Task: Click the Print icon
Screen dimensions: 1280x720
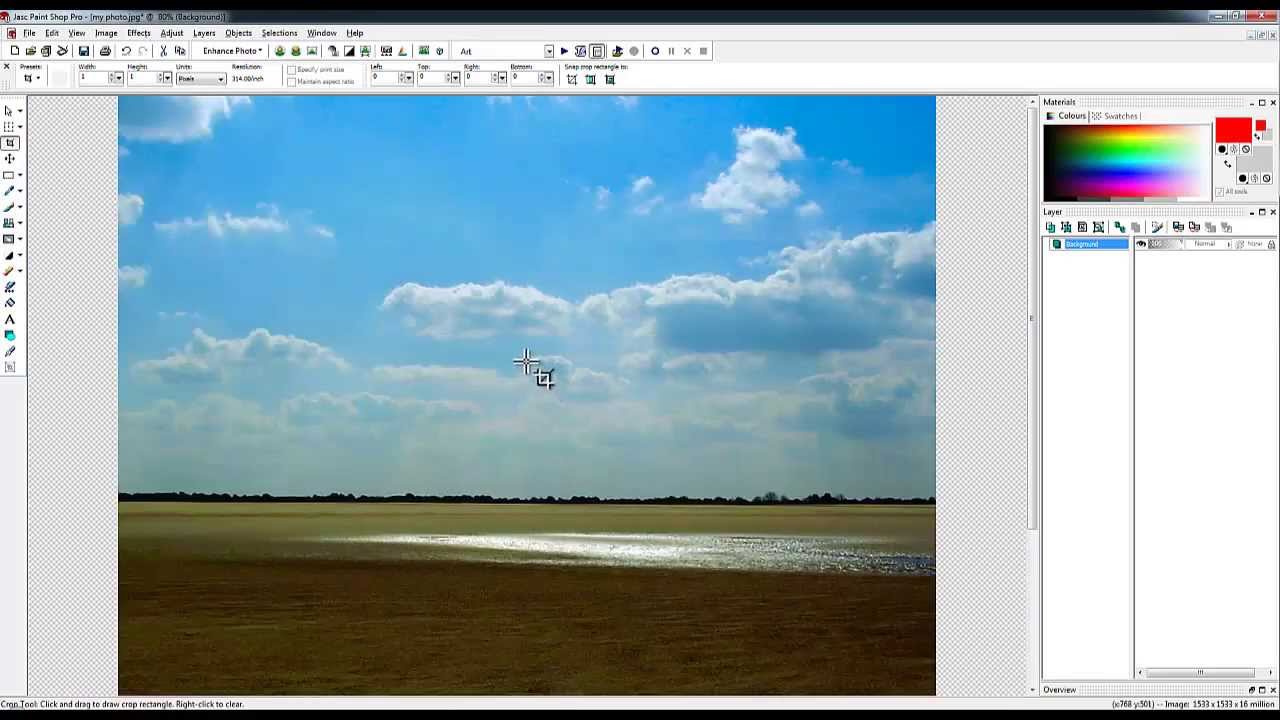Action: [105, 51]
